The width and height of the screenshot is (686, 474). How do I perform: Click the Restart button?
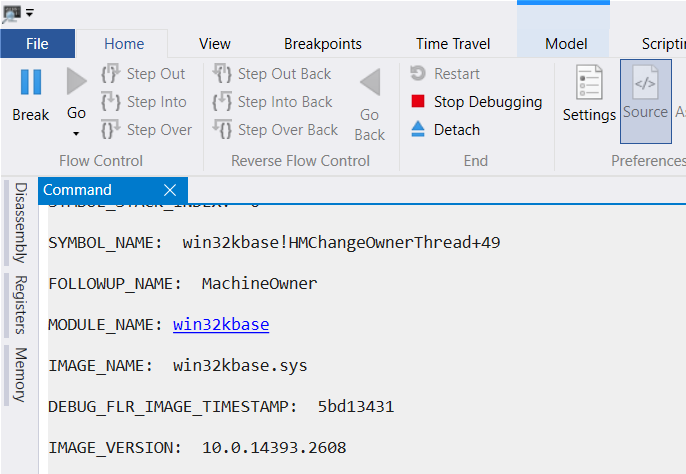[x=445, y=74]
